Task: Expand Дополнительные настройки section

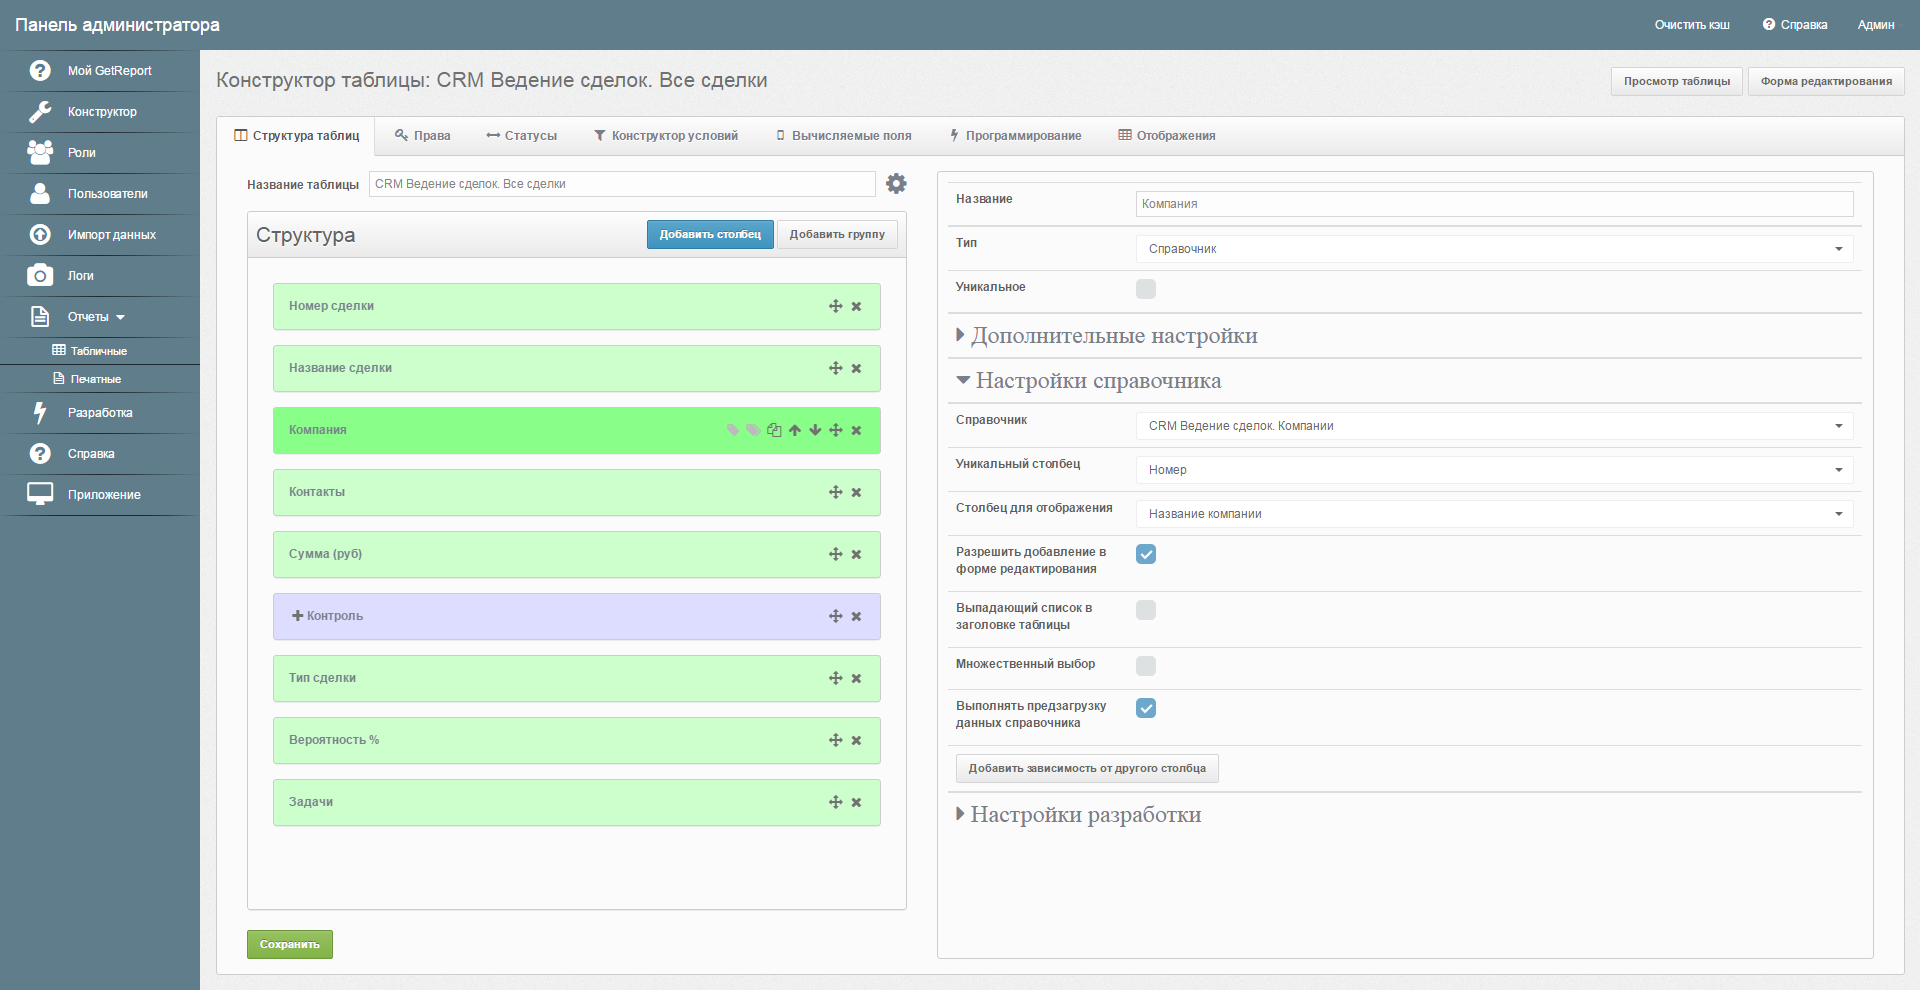Action: tap(1106, 336)
